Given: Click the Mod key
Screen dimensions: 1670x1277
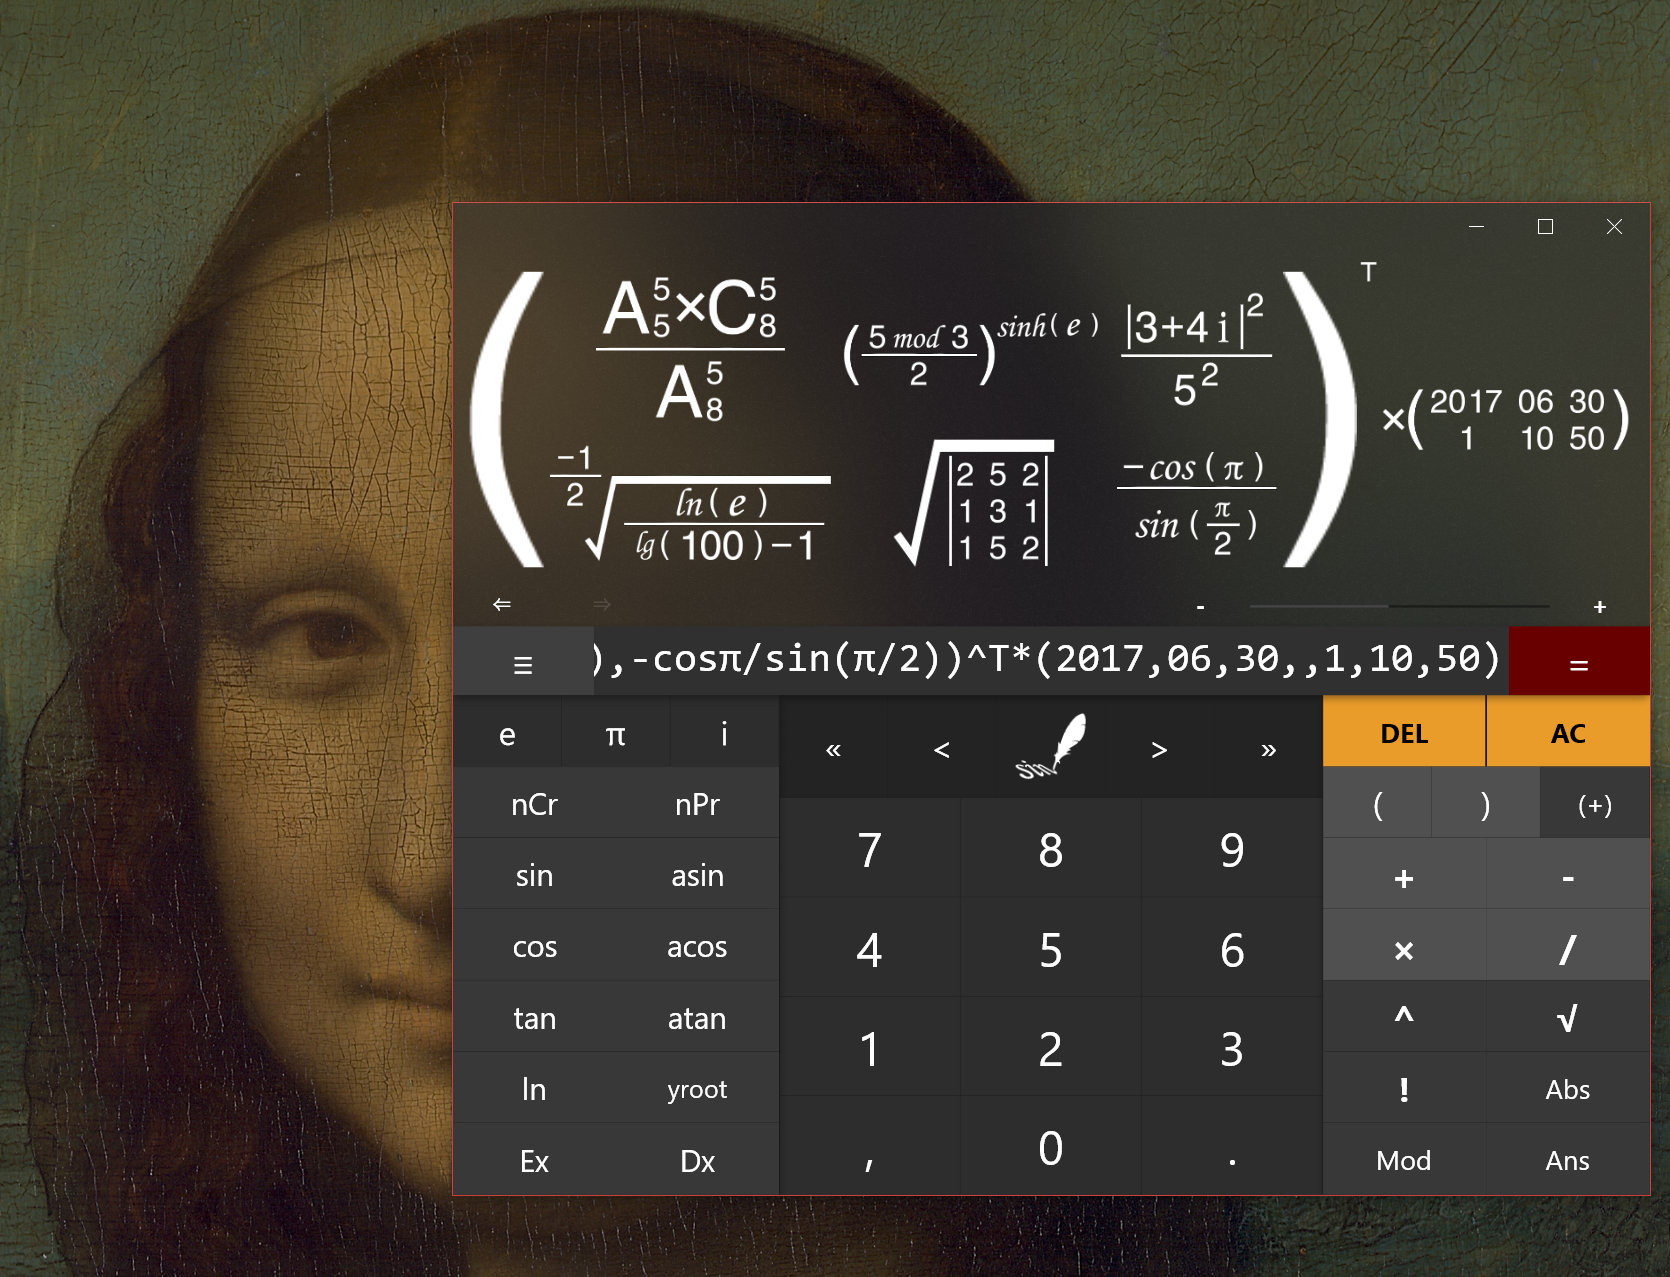Looking at the screenshot, I should (1404, 1160).
